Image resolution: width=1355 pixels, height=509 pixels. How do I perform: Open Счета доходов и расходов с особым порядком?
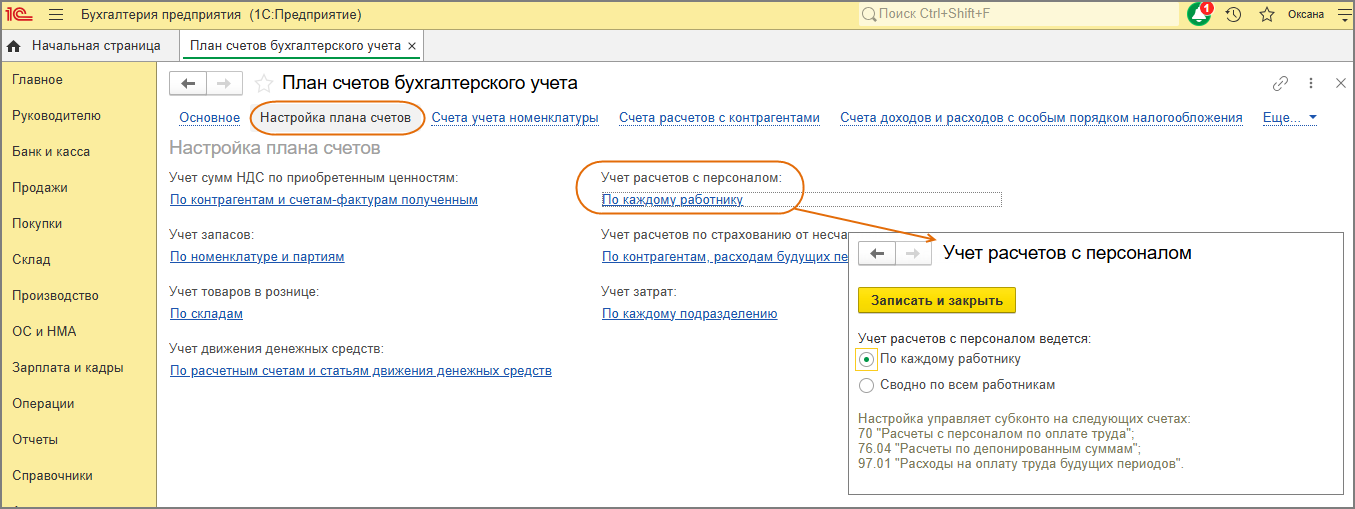tap(1041, 118)
